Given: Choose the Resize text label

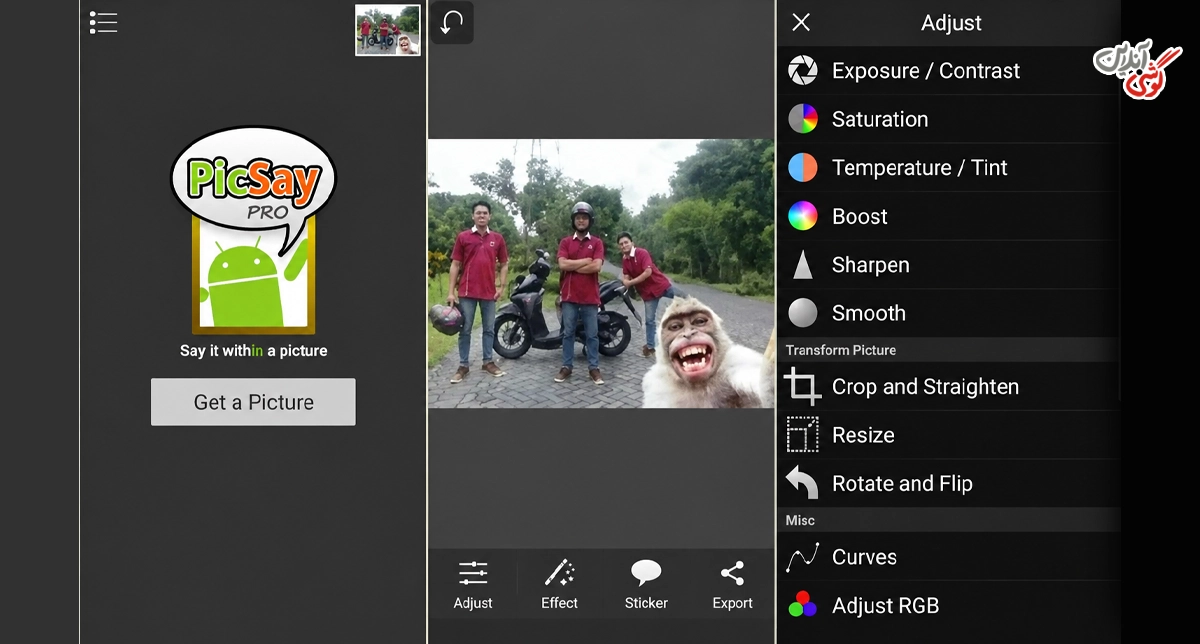Looking at the screenshot, I should click(863, 435).
